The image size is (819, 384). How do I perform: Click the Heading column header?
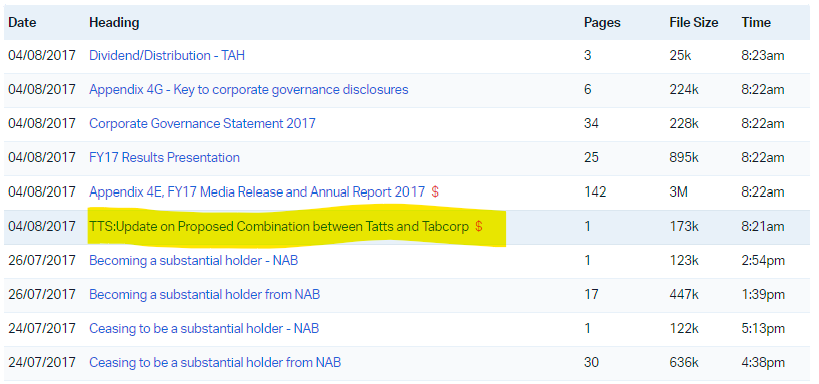[x=114, y=22]
